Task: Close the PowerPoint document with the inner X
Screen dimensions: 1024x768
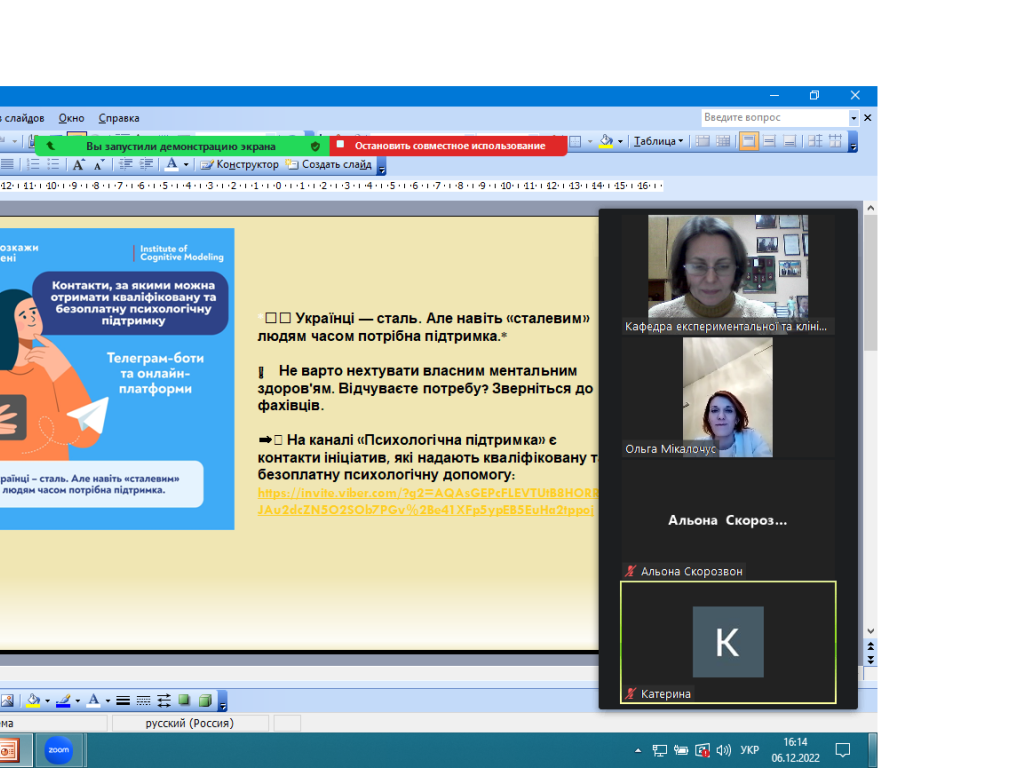Action: pyautogui.click(x=867, y=118)
